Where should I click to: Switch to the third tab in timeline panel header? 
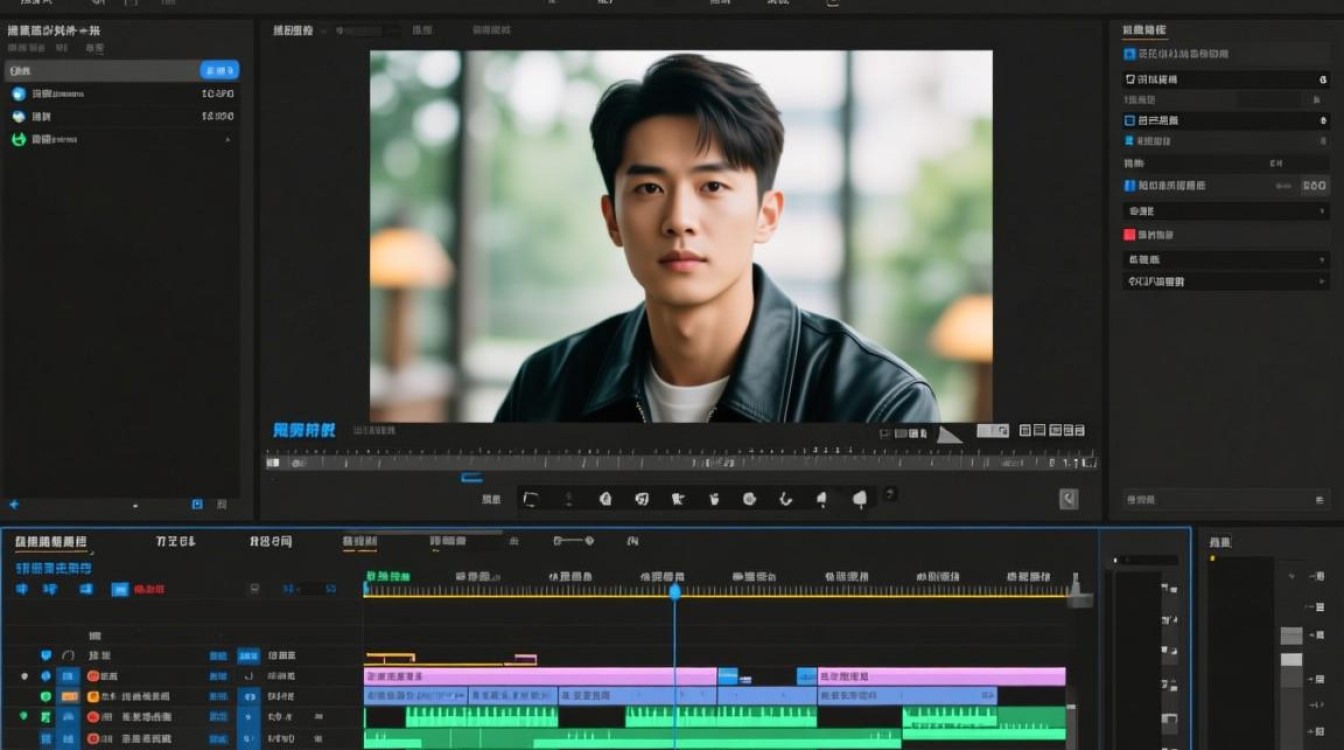pos(271,541)
